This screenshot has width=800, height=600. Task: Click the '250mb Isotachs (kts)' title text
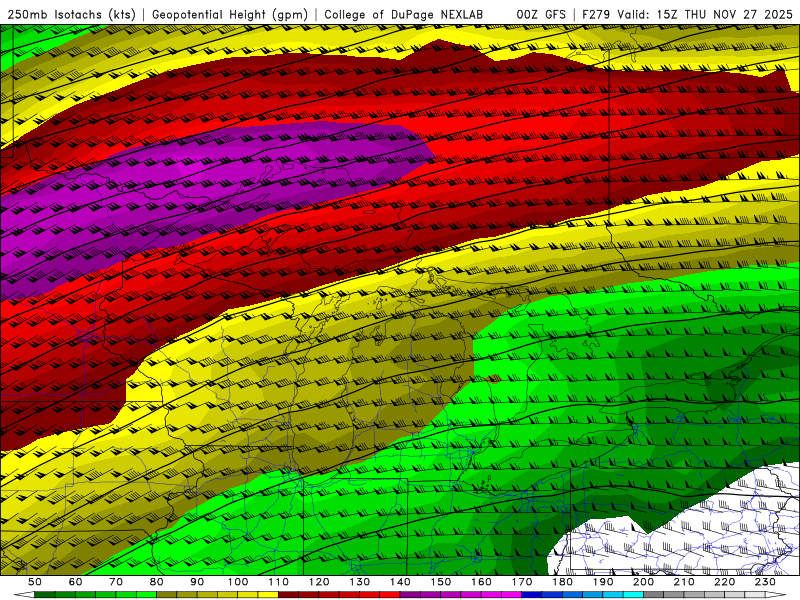click(x=71, y=15)
